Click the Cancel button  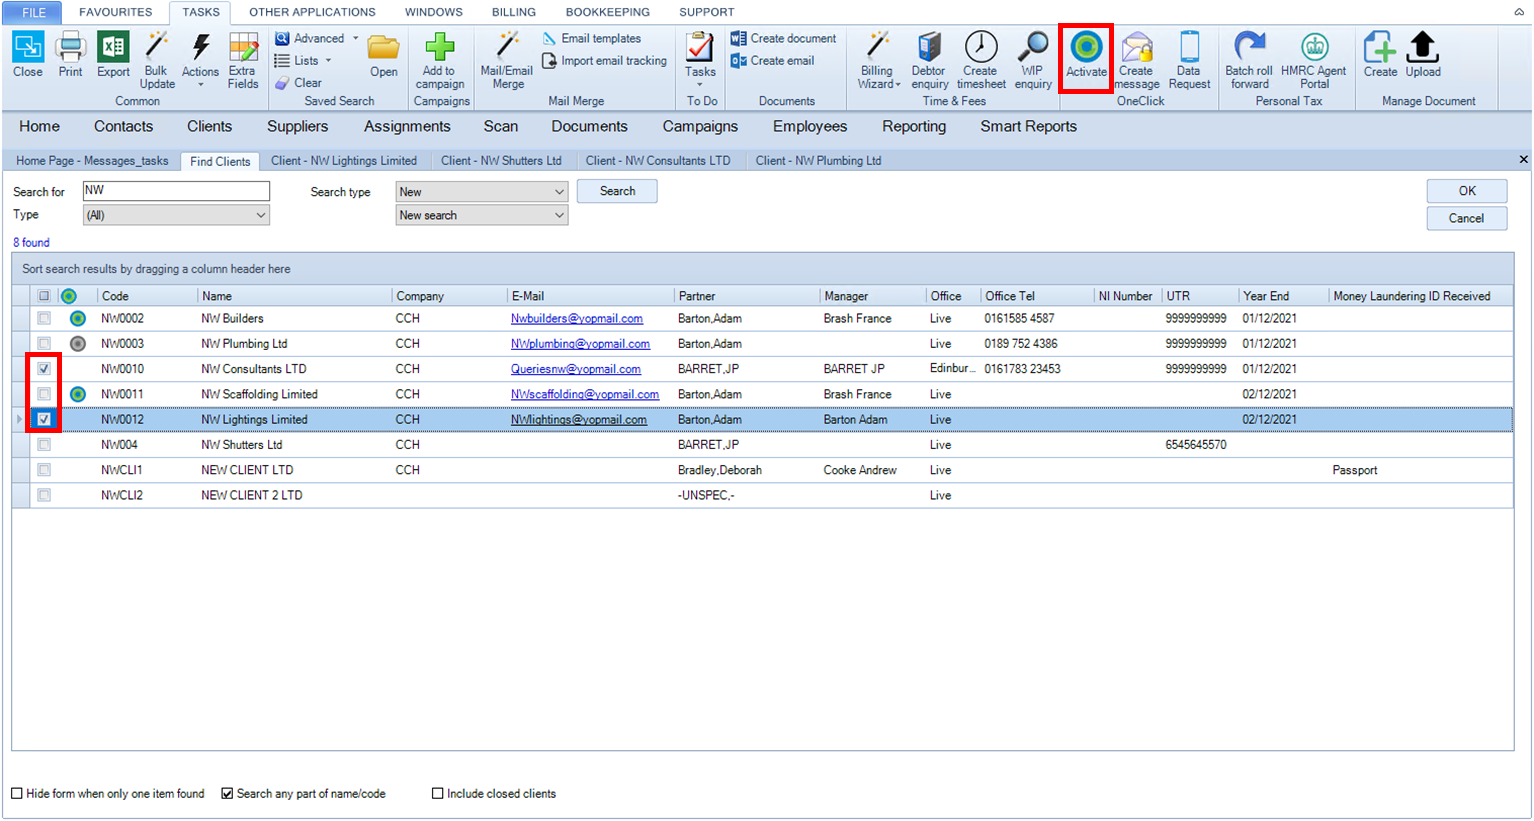pos(1467,218)
